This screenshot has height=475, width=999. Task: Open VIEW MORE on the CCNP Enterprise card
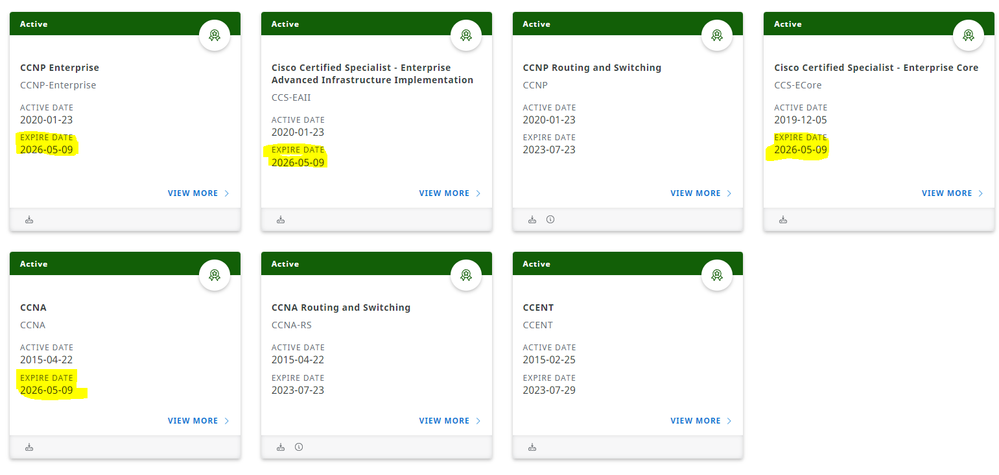(198, 193)
